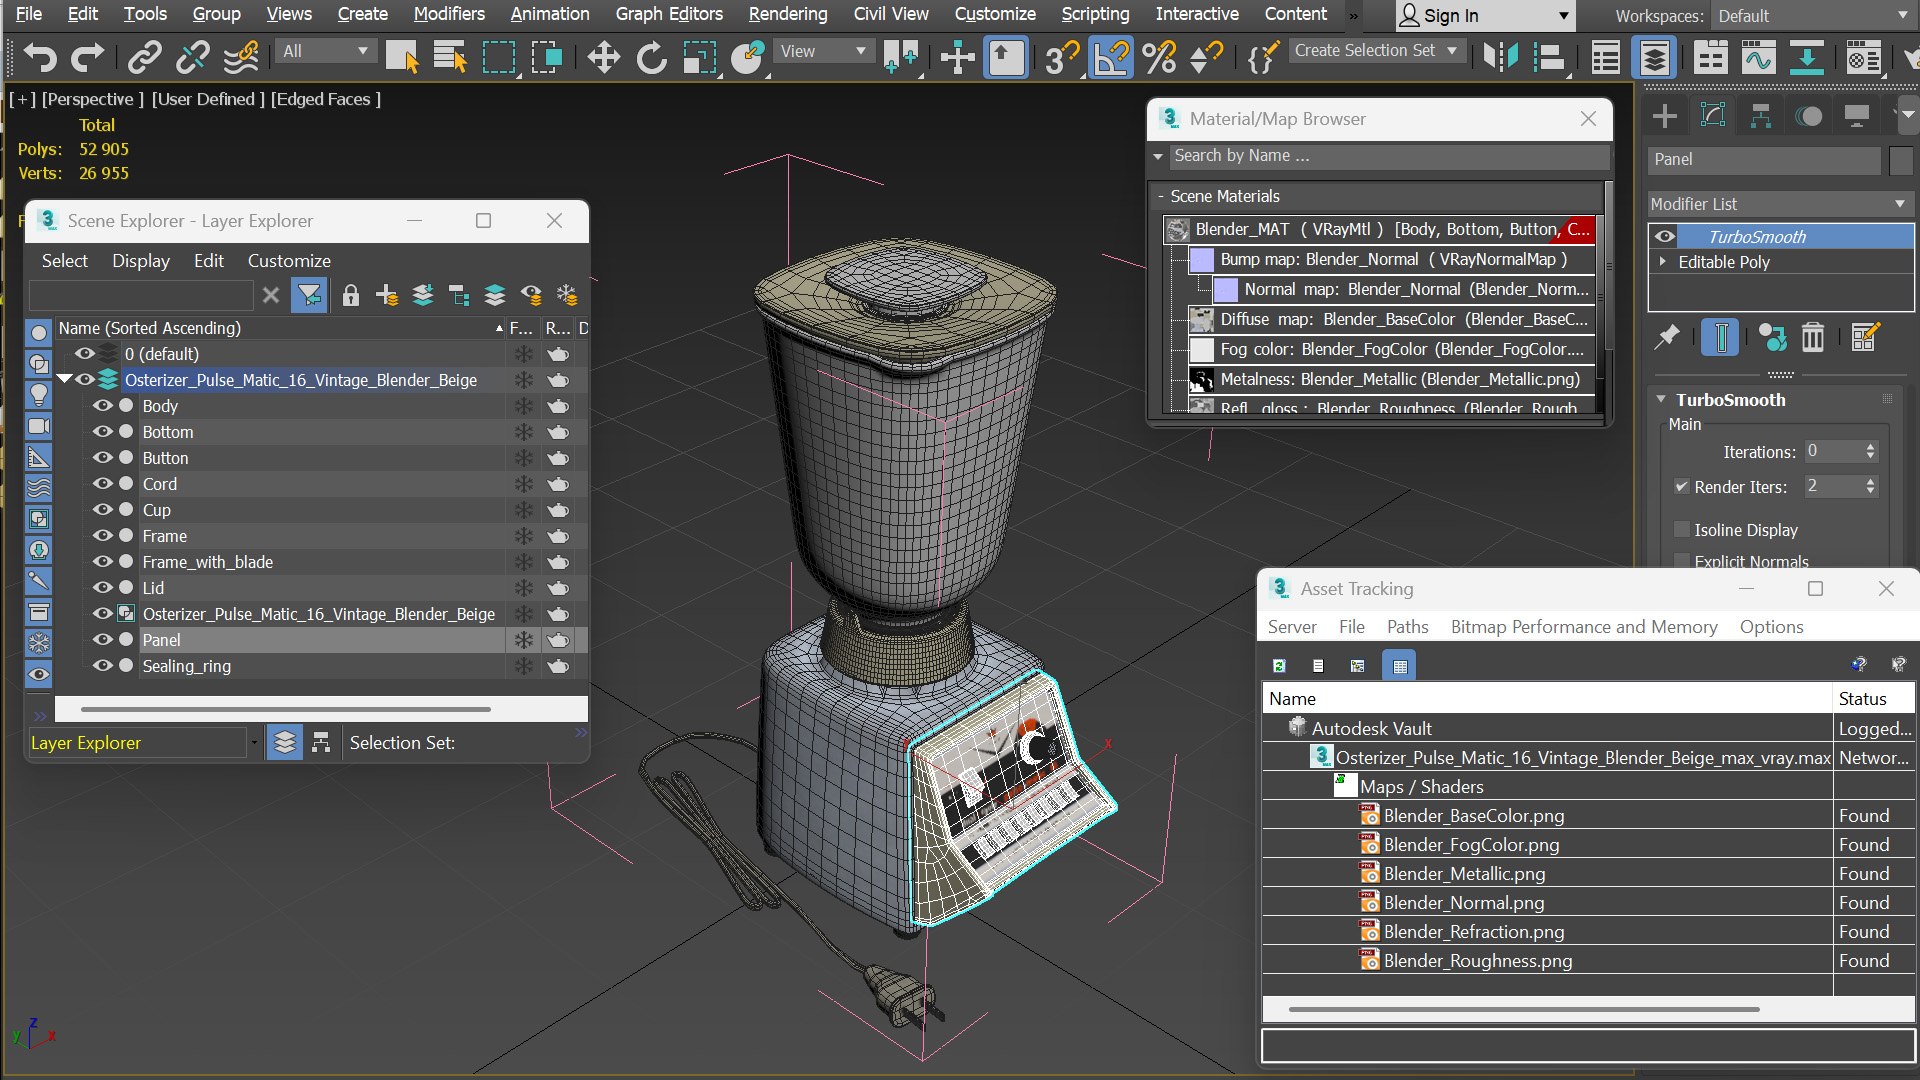Open Paths menu in Asset Tracking

(1407, 627)
